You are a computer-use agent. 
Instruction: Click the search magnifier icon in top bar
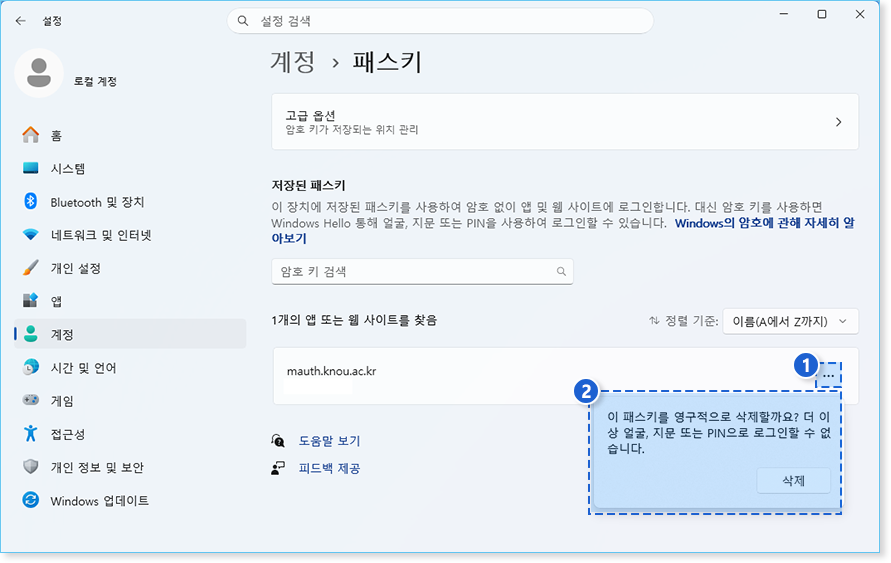point(243,21)
